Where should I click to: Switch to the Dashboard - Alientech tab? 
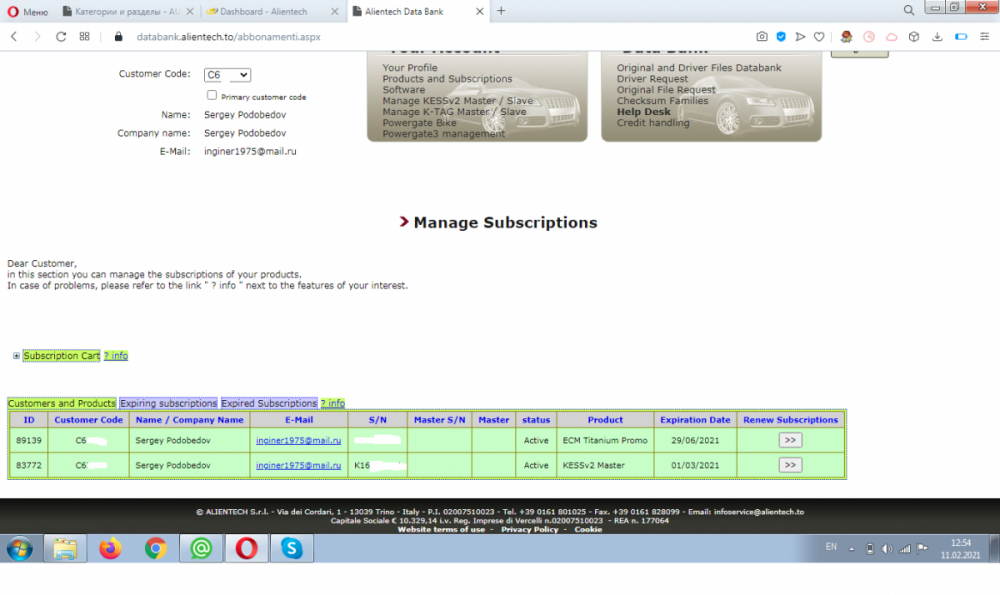pyautogui.click(x=263, y=11)
